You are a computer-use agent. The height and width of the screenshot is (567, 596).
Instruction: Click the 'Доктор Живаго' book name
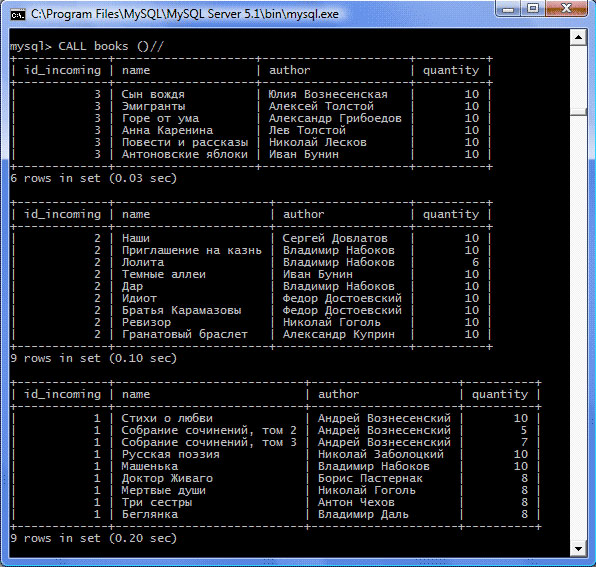click(x=167, y=478)
